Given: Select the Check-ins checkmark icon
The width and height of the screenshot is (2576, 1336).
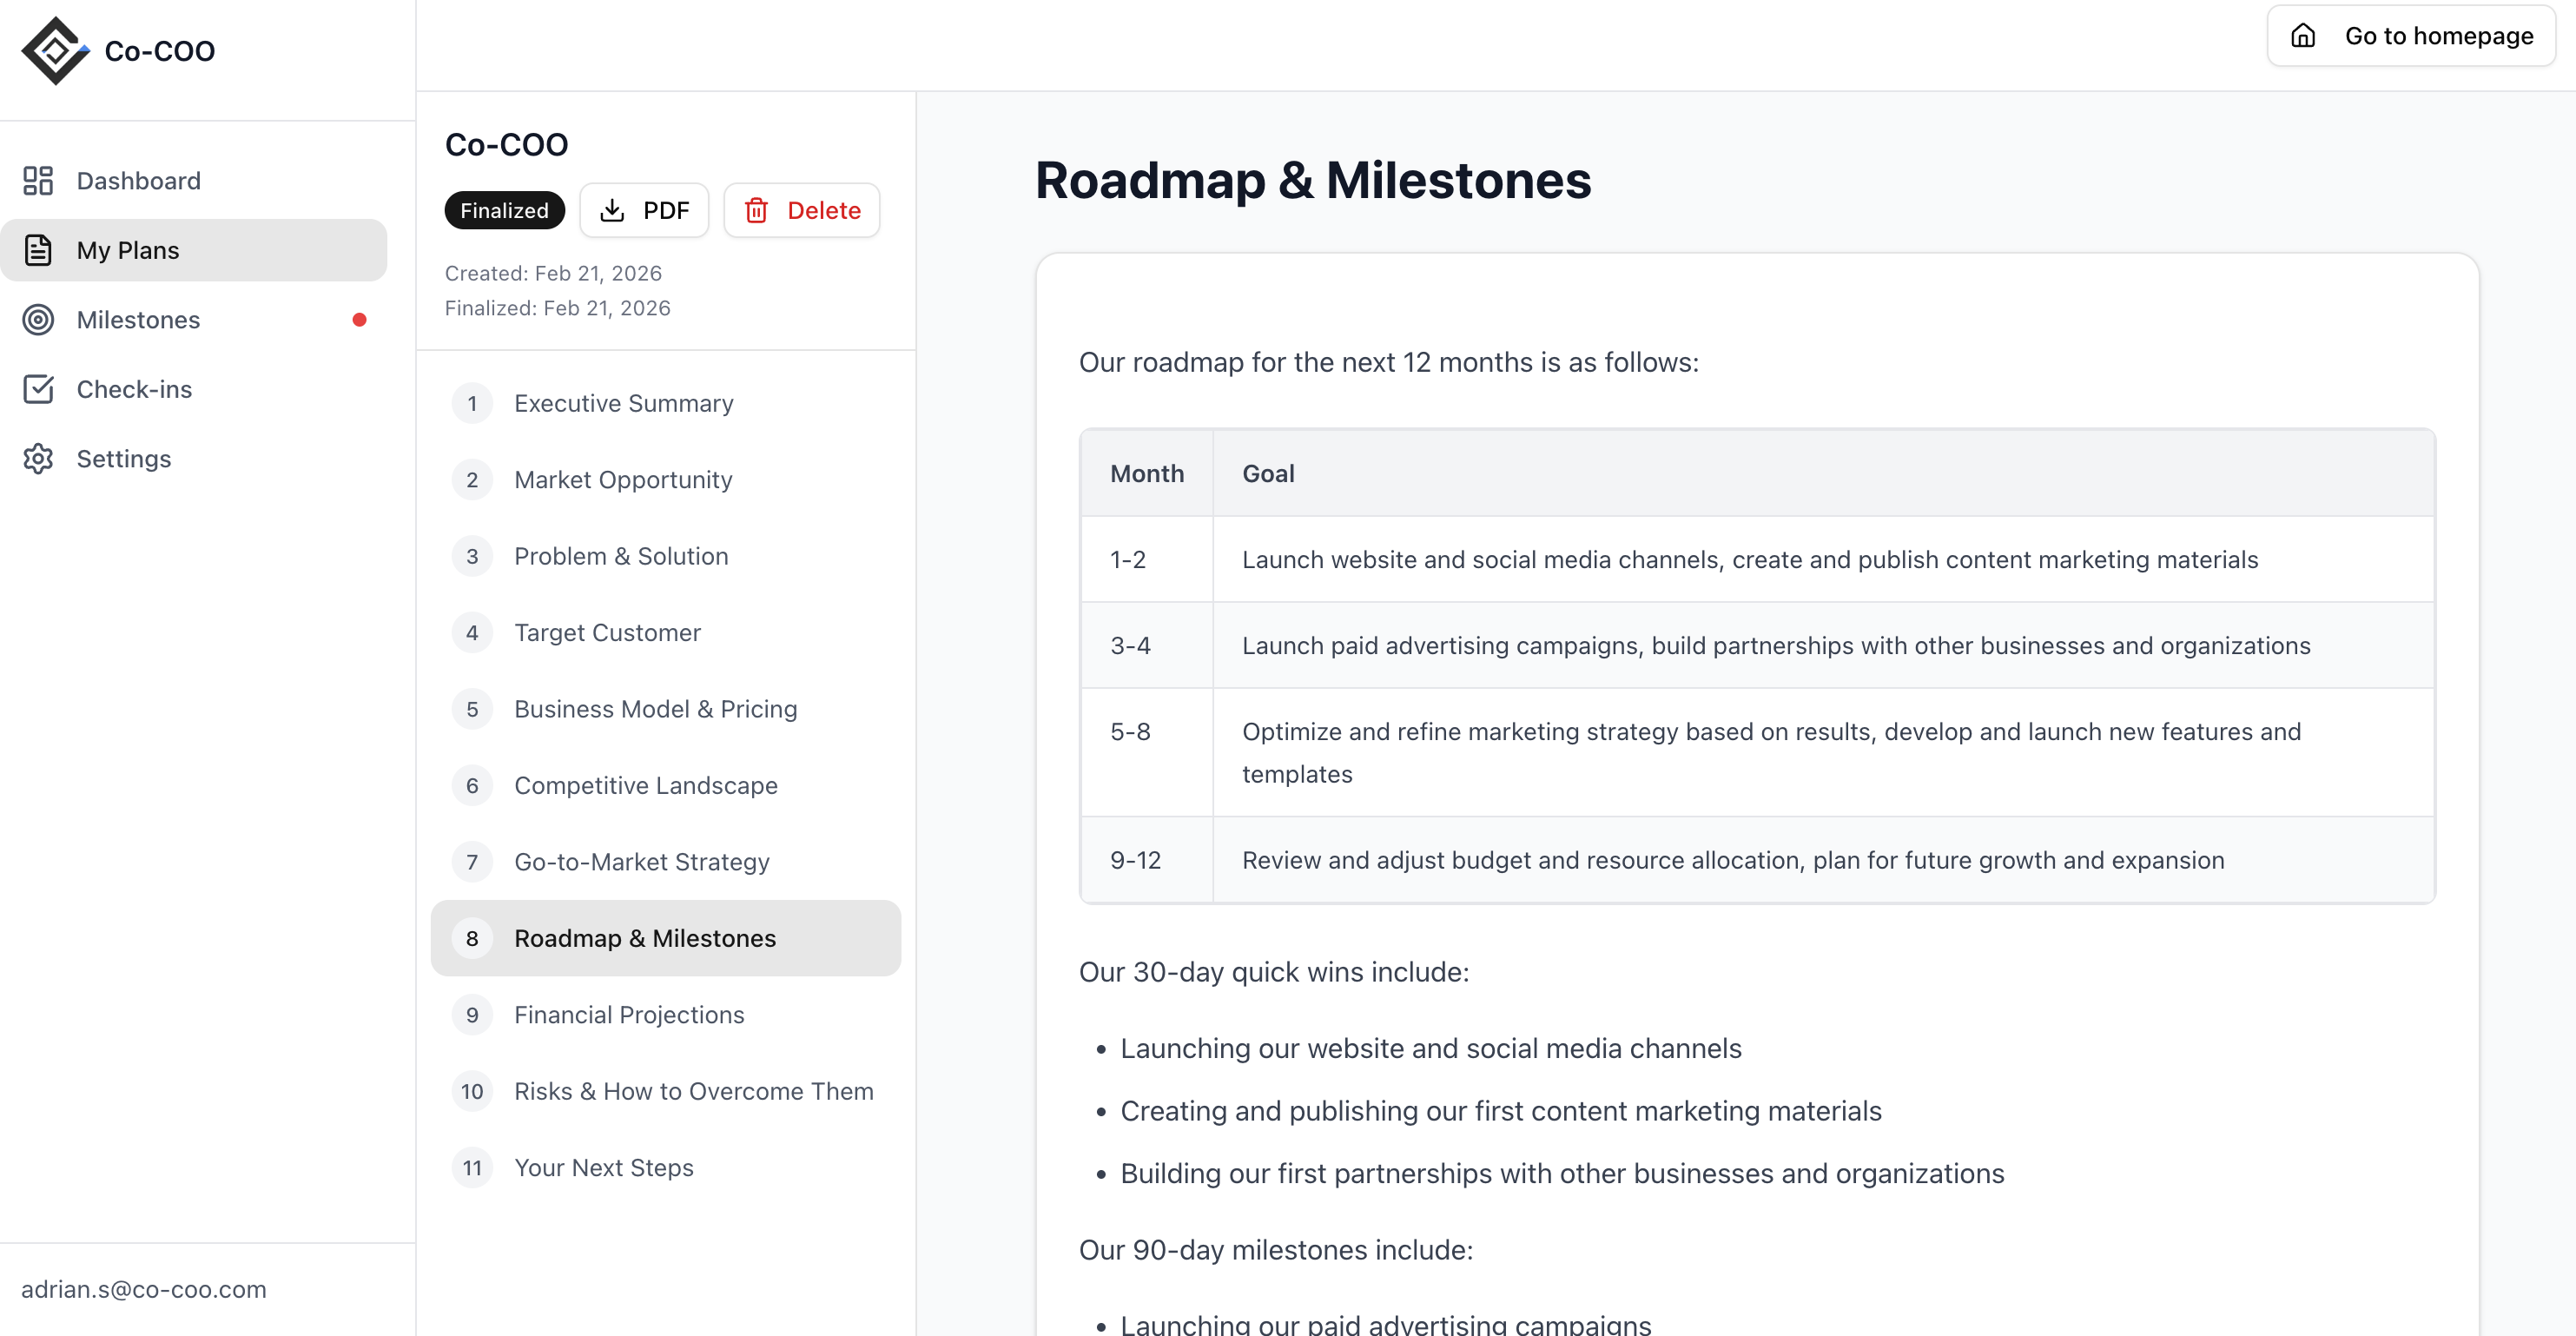Looking at the screenshot, I should (x=38, y=389).
